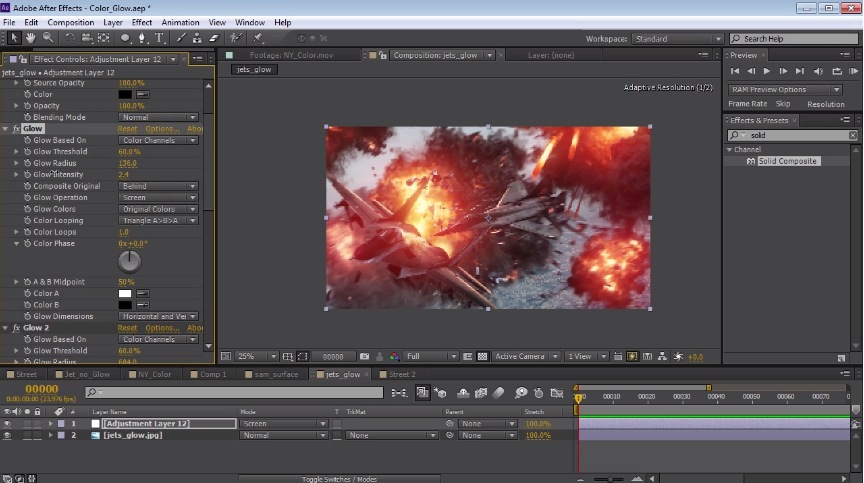The image size is (864, 483).
Task: Click Options link for Glow 2 effect
Action: [161, 328]
